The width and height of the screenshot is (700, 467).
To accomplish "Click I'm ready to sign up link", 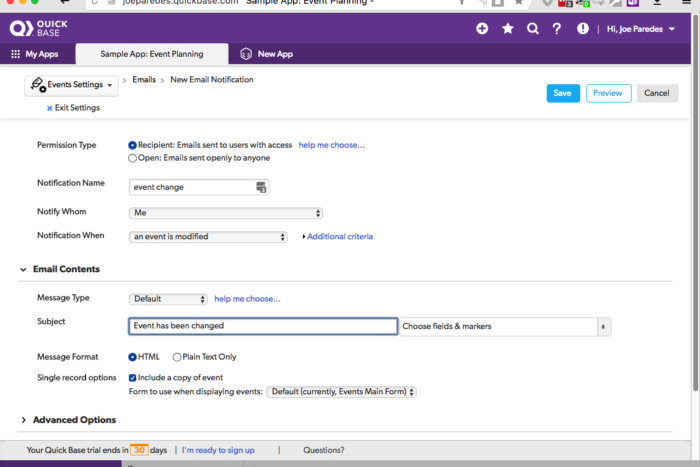I will (x=218, y=450).
